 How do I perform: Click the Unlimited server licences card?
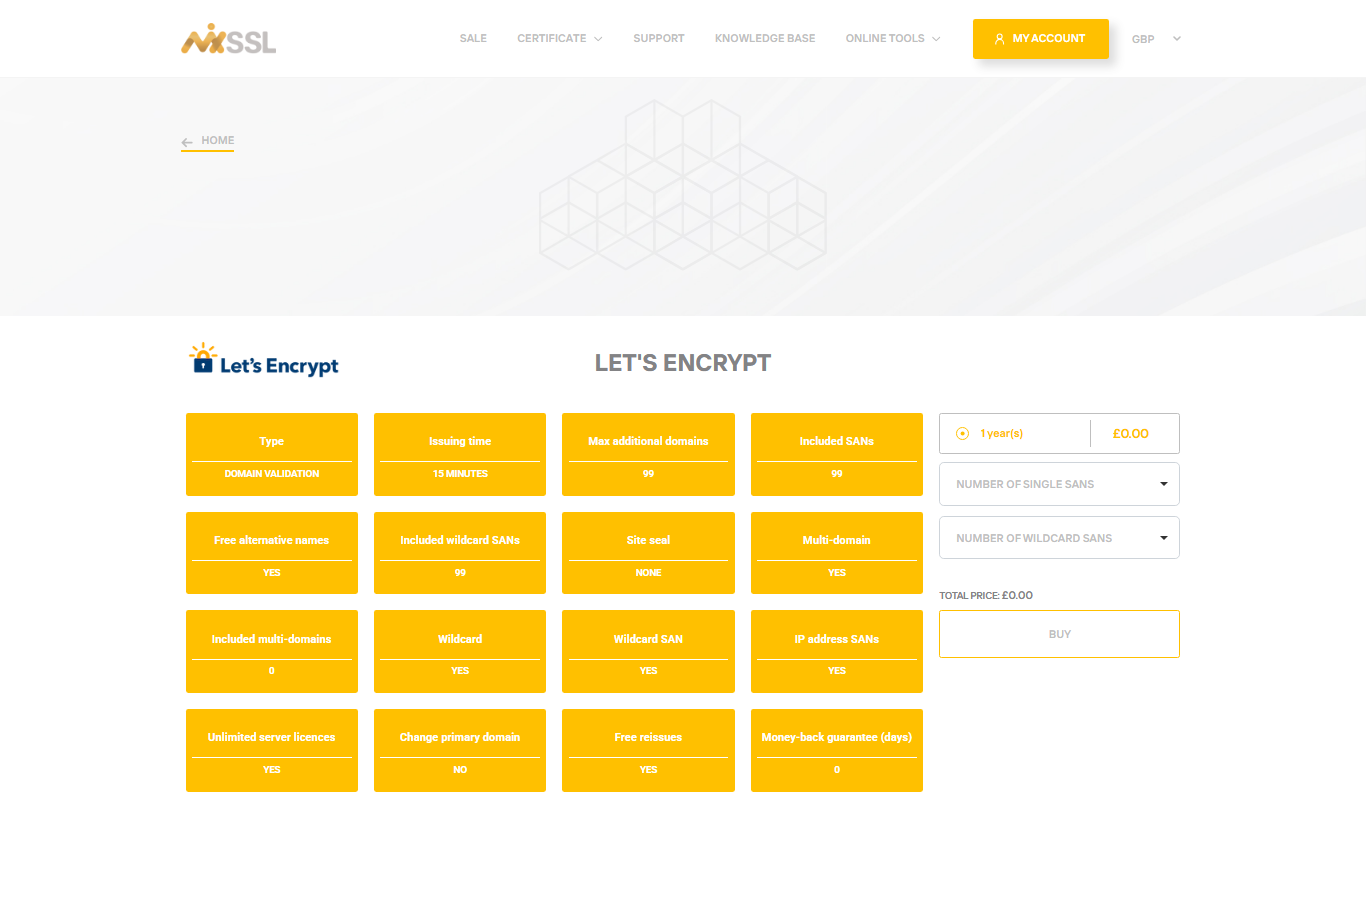point(272,750)
